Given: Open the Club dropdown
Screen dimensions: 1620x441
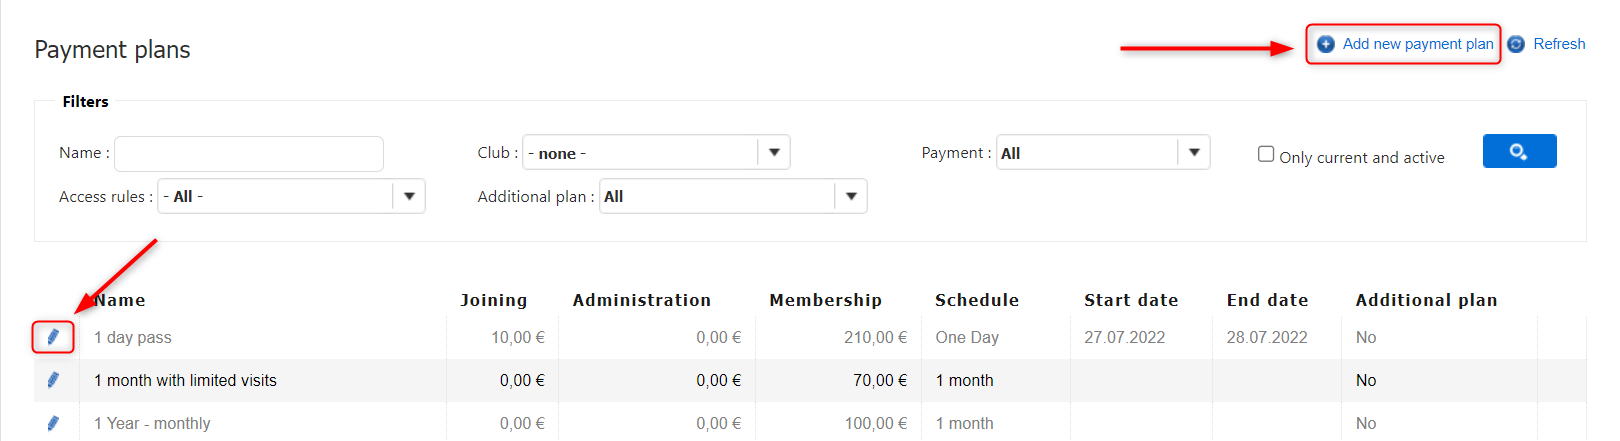Looking at the screenshot, I should pyautogui.click(x=774, y=153).
